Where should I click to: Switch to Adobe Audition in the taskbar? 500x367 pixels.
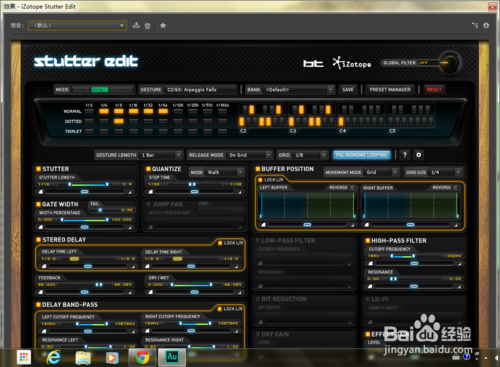point(172,357)
